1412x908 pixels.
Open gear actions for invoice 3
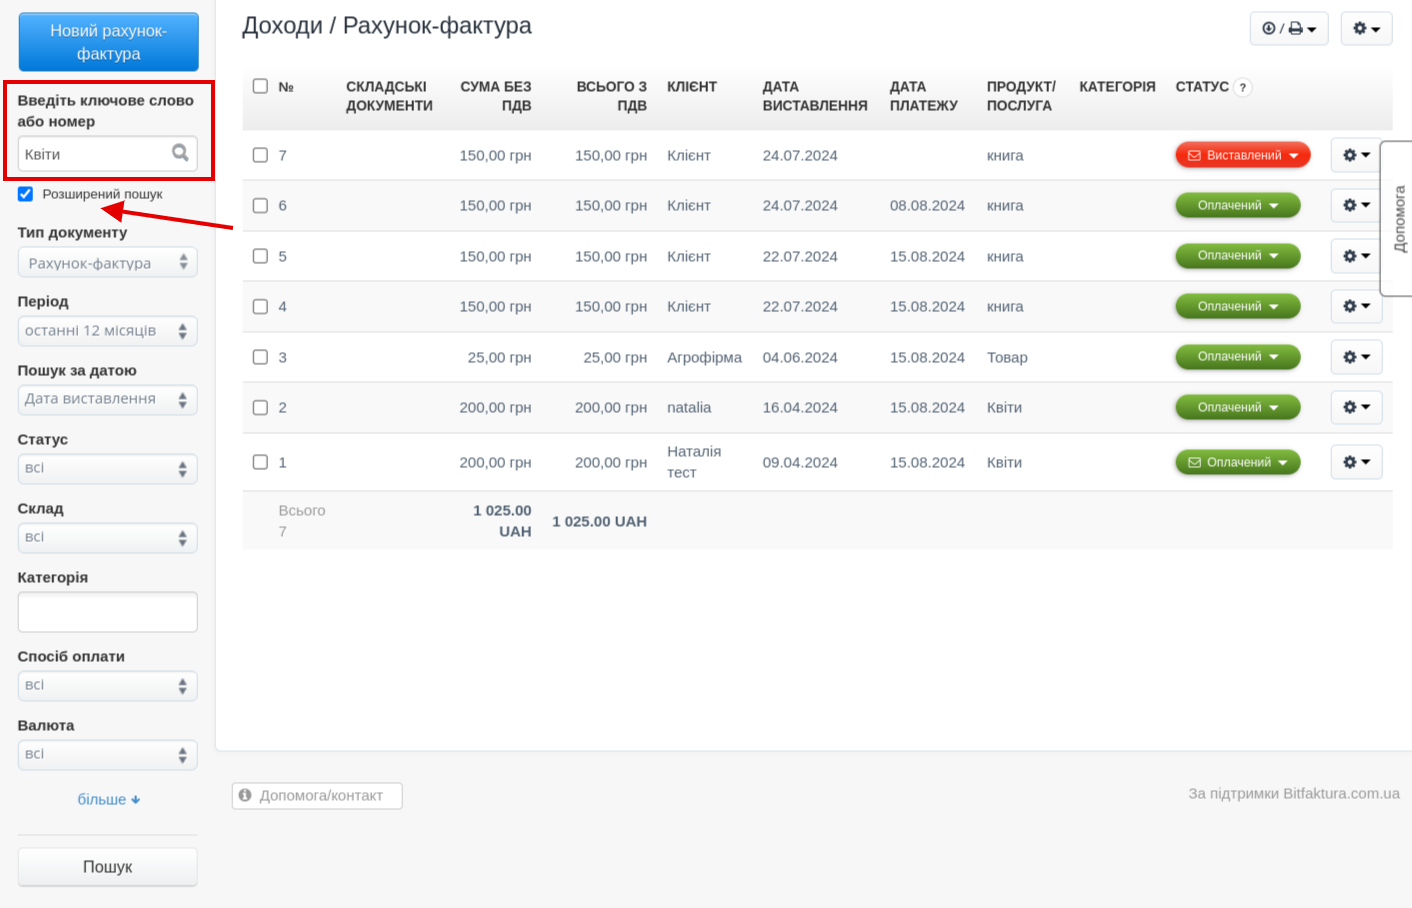coord(1355,357)
